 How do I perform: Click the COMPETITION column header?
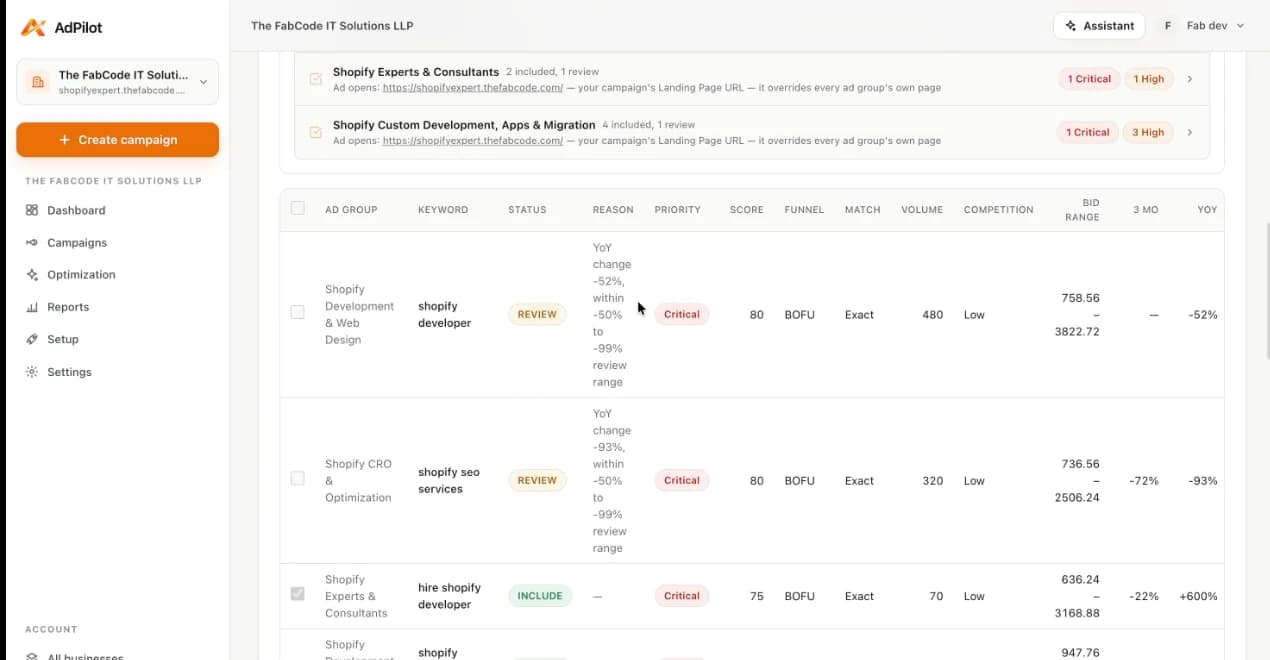click(998, 210)
